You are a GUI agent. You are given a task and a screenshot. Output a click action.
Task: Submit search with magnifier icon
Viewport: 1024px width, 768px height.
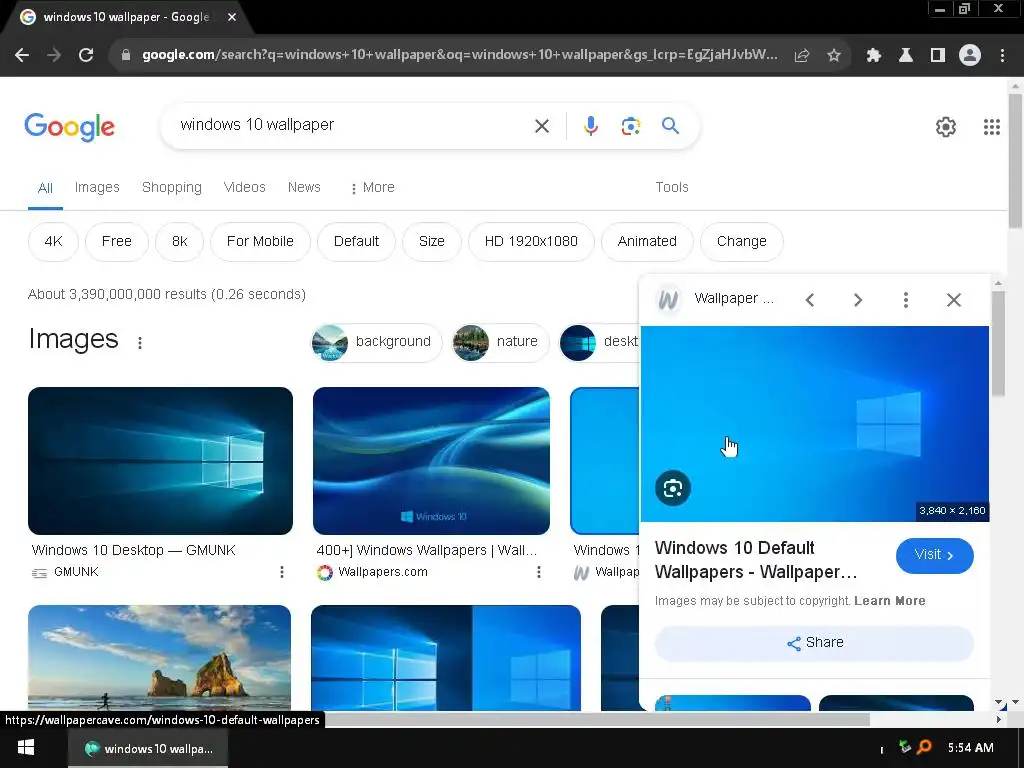tap(671, 125)
